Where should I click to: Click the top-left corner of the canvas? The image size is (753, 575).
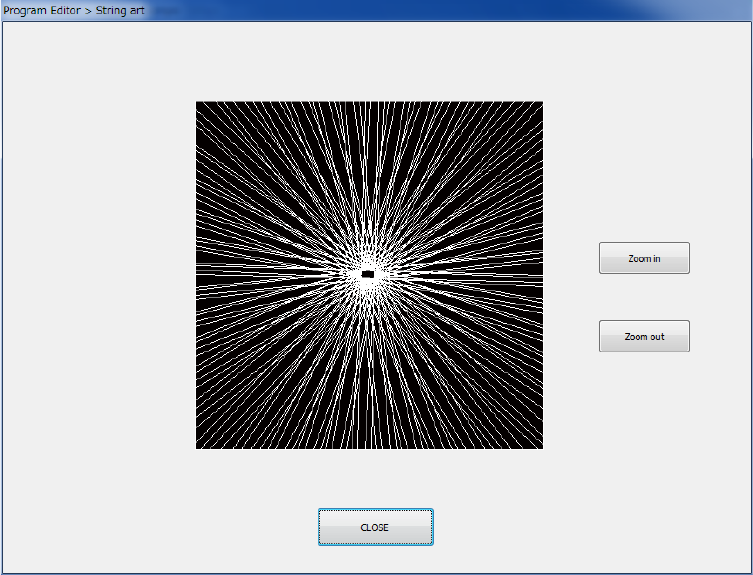coord(198,104)
